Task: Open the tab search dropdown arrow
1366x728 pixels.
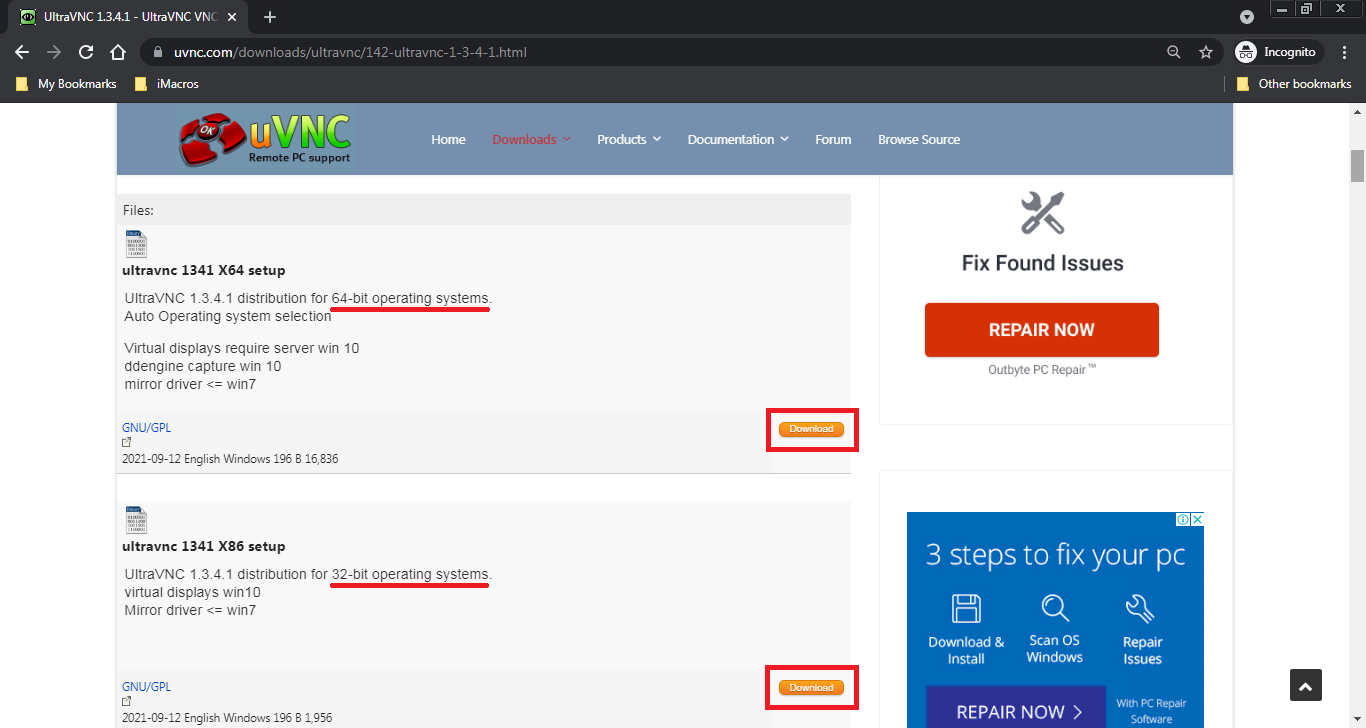Action: [1247, 17]
